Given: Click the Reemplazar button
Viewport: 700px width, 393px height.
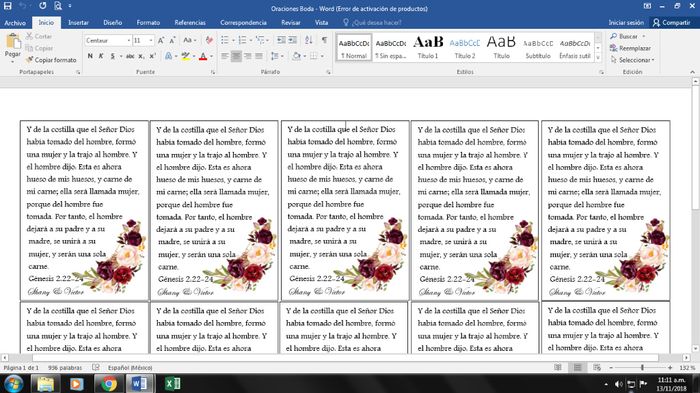Looking at the screenshot, I should 630,48.
